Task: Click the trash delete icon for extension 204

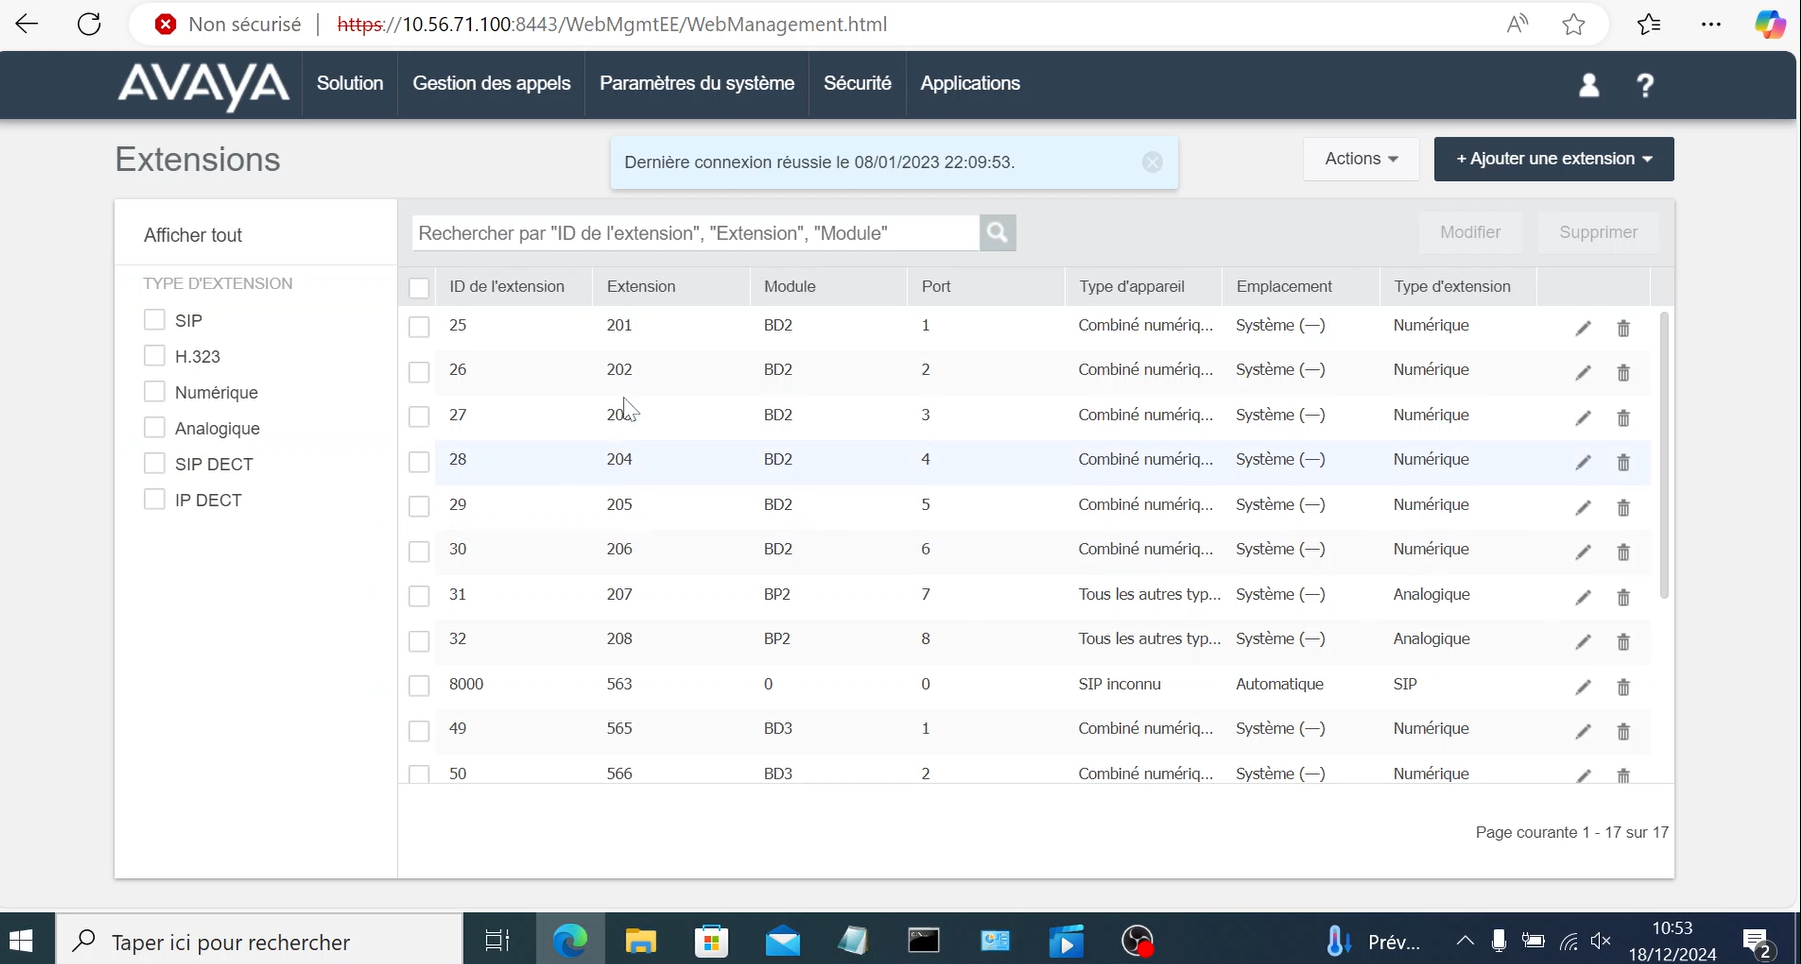Action: (x=1623, y=462)
